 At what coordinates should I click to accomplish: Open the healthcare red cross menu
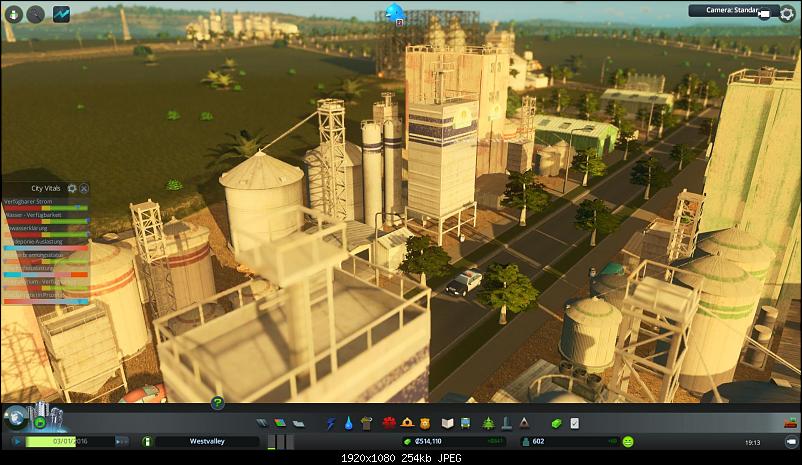(x=389, y=423)
